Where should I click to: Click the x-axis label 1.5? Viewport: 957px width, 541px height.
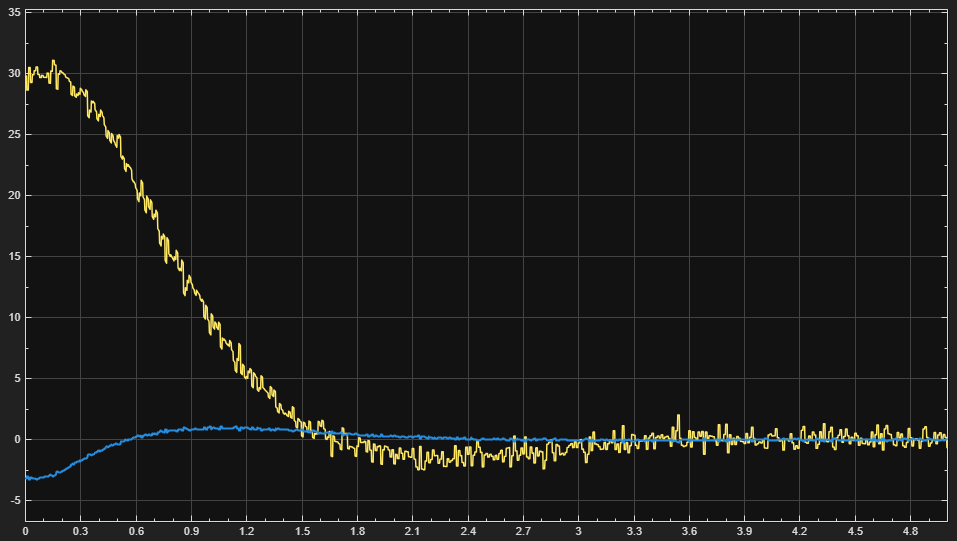coord(302,531)
